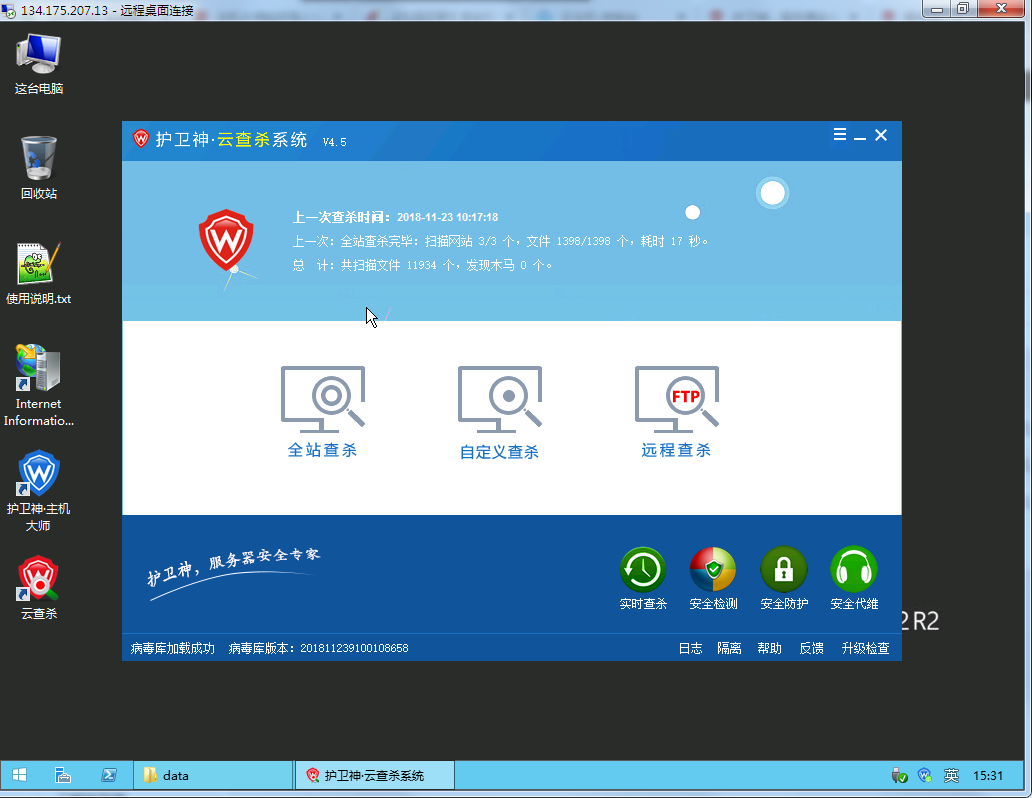This screenshot has width=1032, height=798.
Task: Click the 病毒库加载成功 status text
Action: 172,648
